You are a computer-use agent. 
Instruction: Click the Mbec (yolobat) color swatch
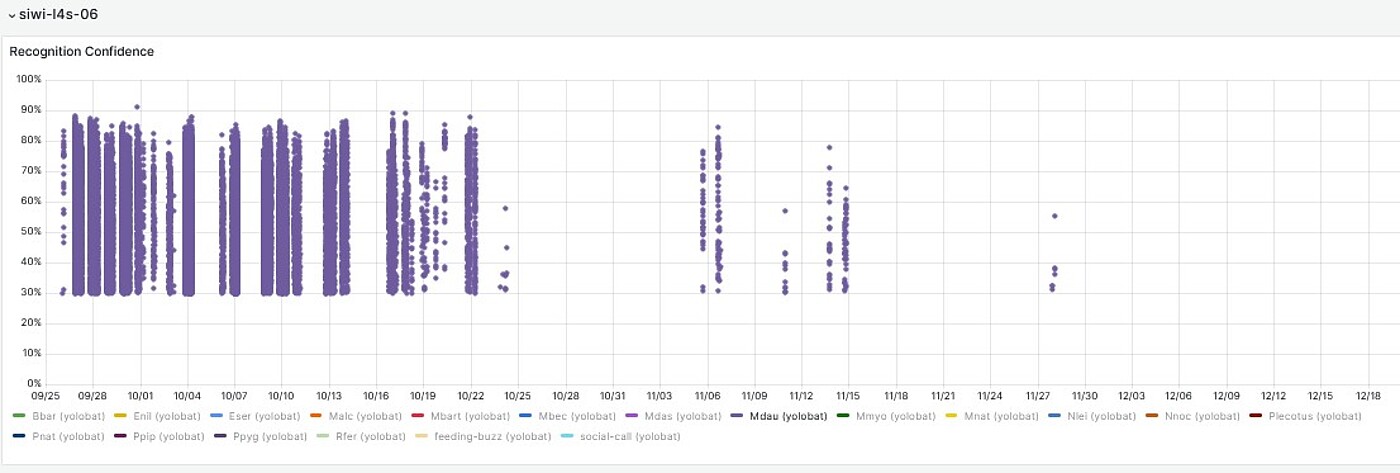(526, 415)
